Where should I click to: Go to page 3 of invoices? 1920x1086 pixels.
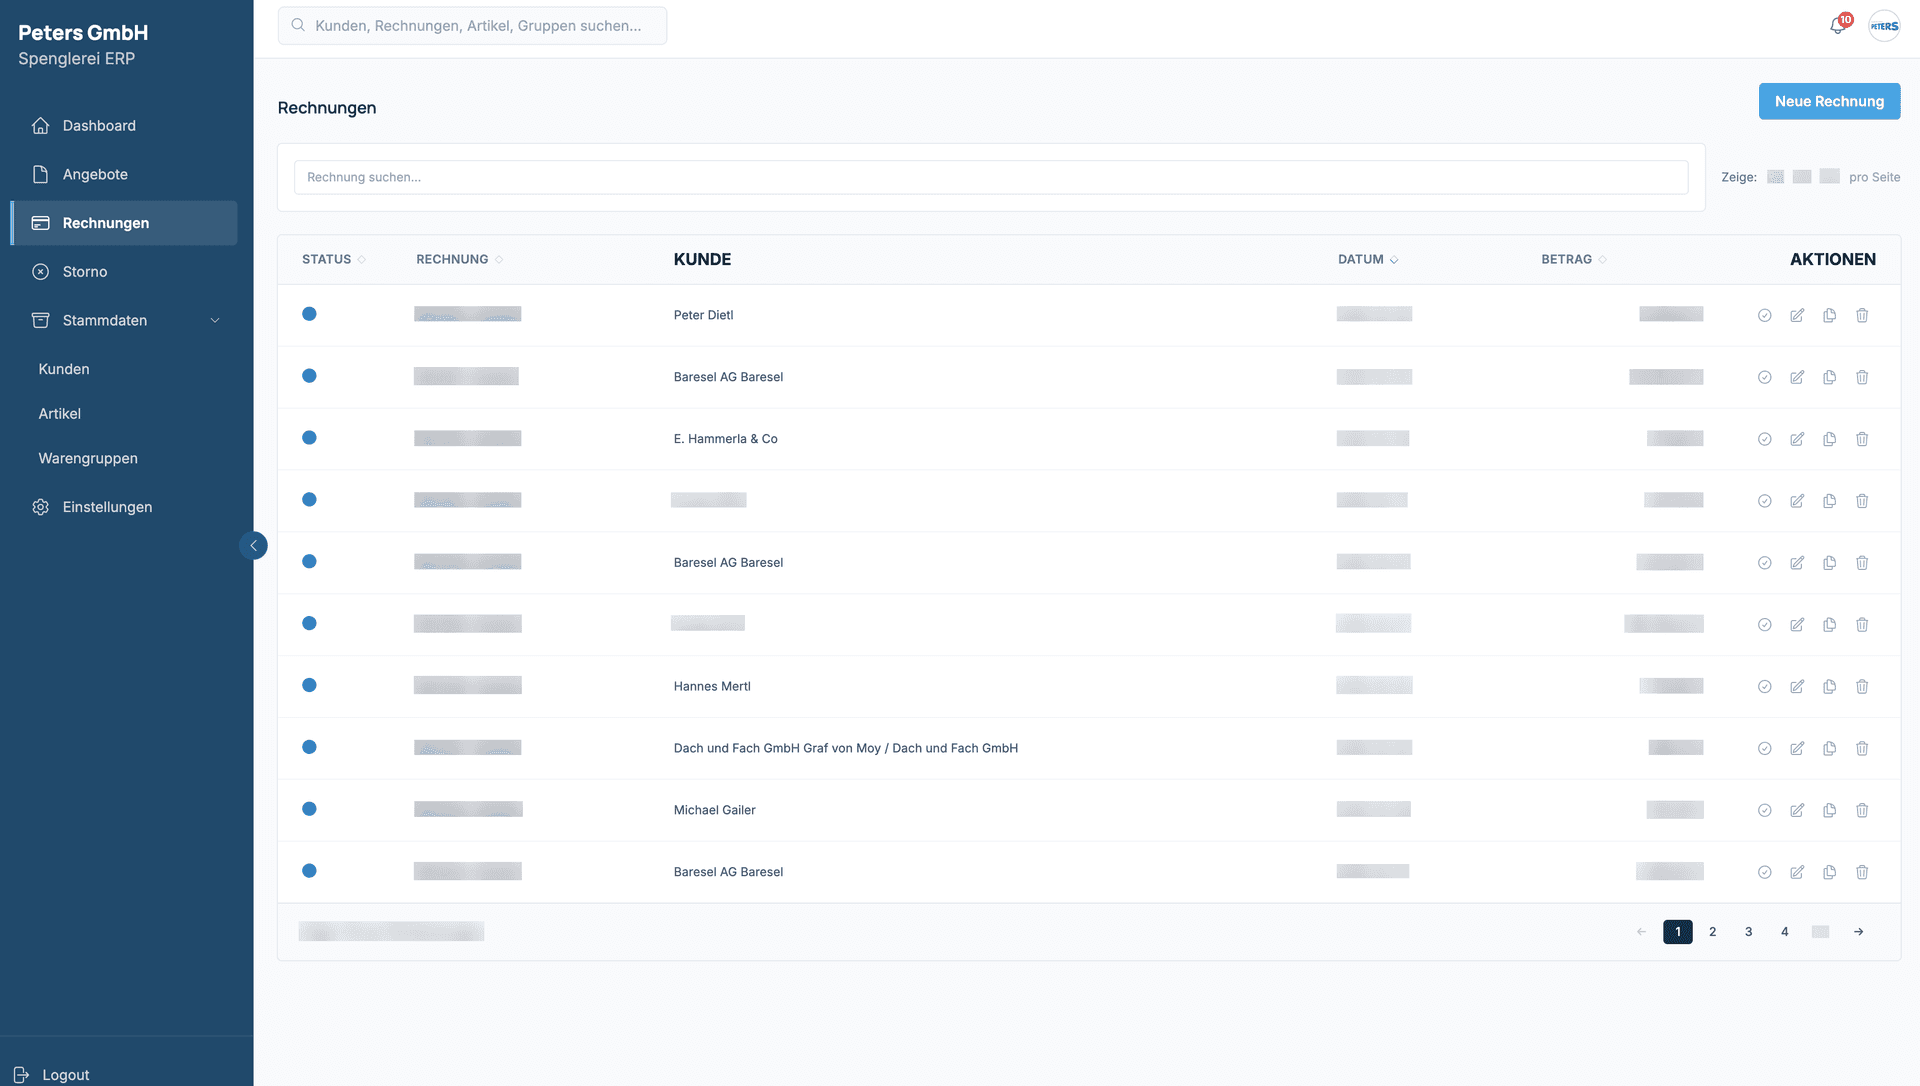coord(1749,932)
